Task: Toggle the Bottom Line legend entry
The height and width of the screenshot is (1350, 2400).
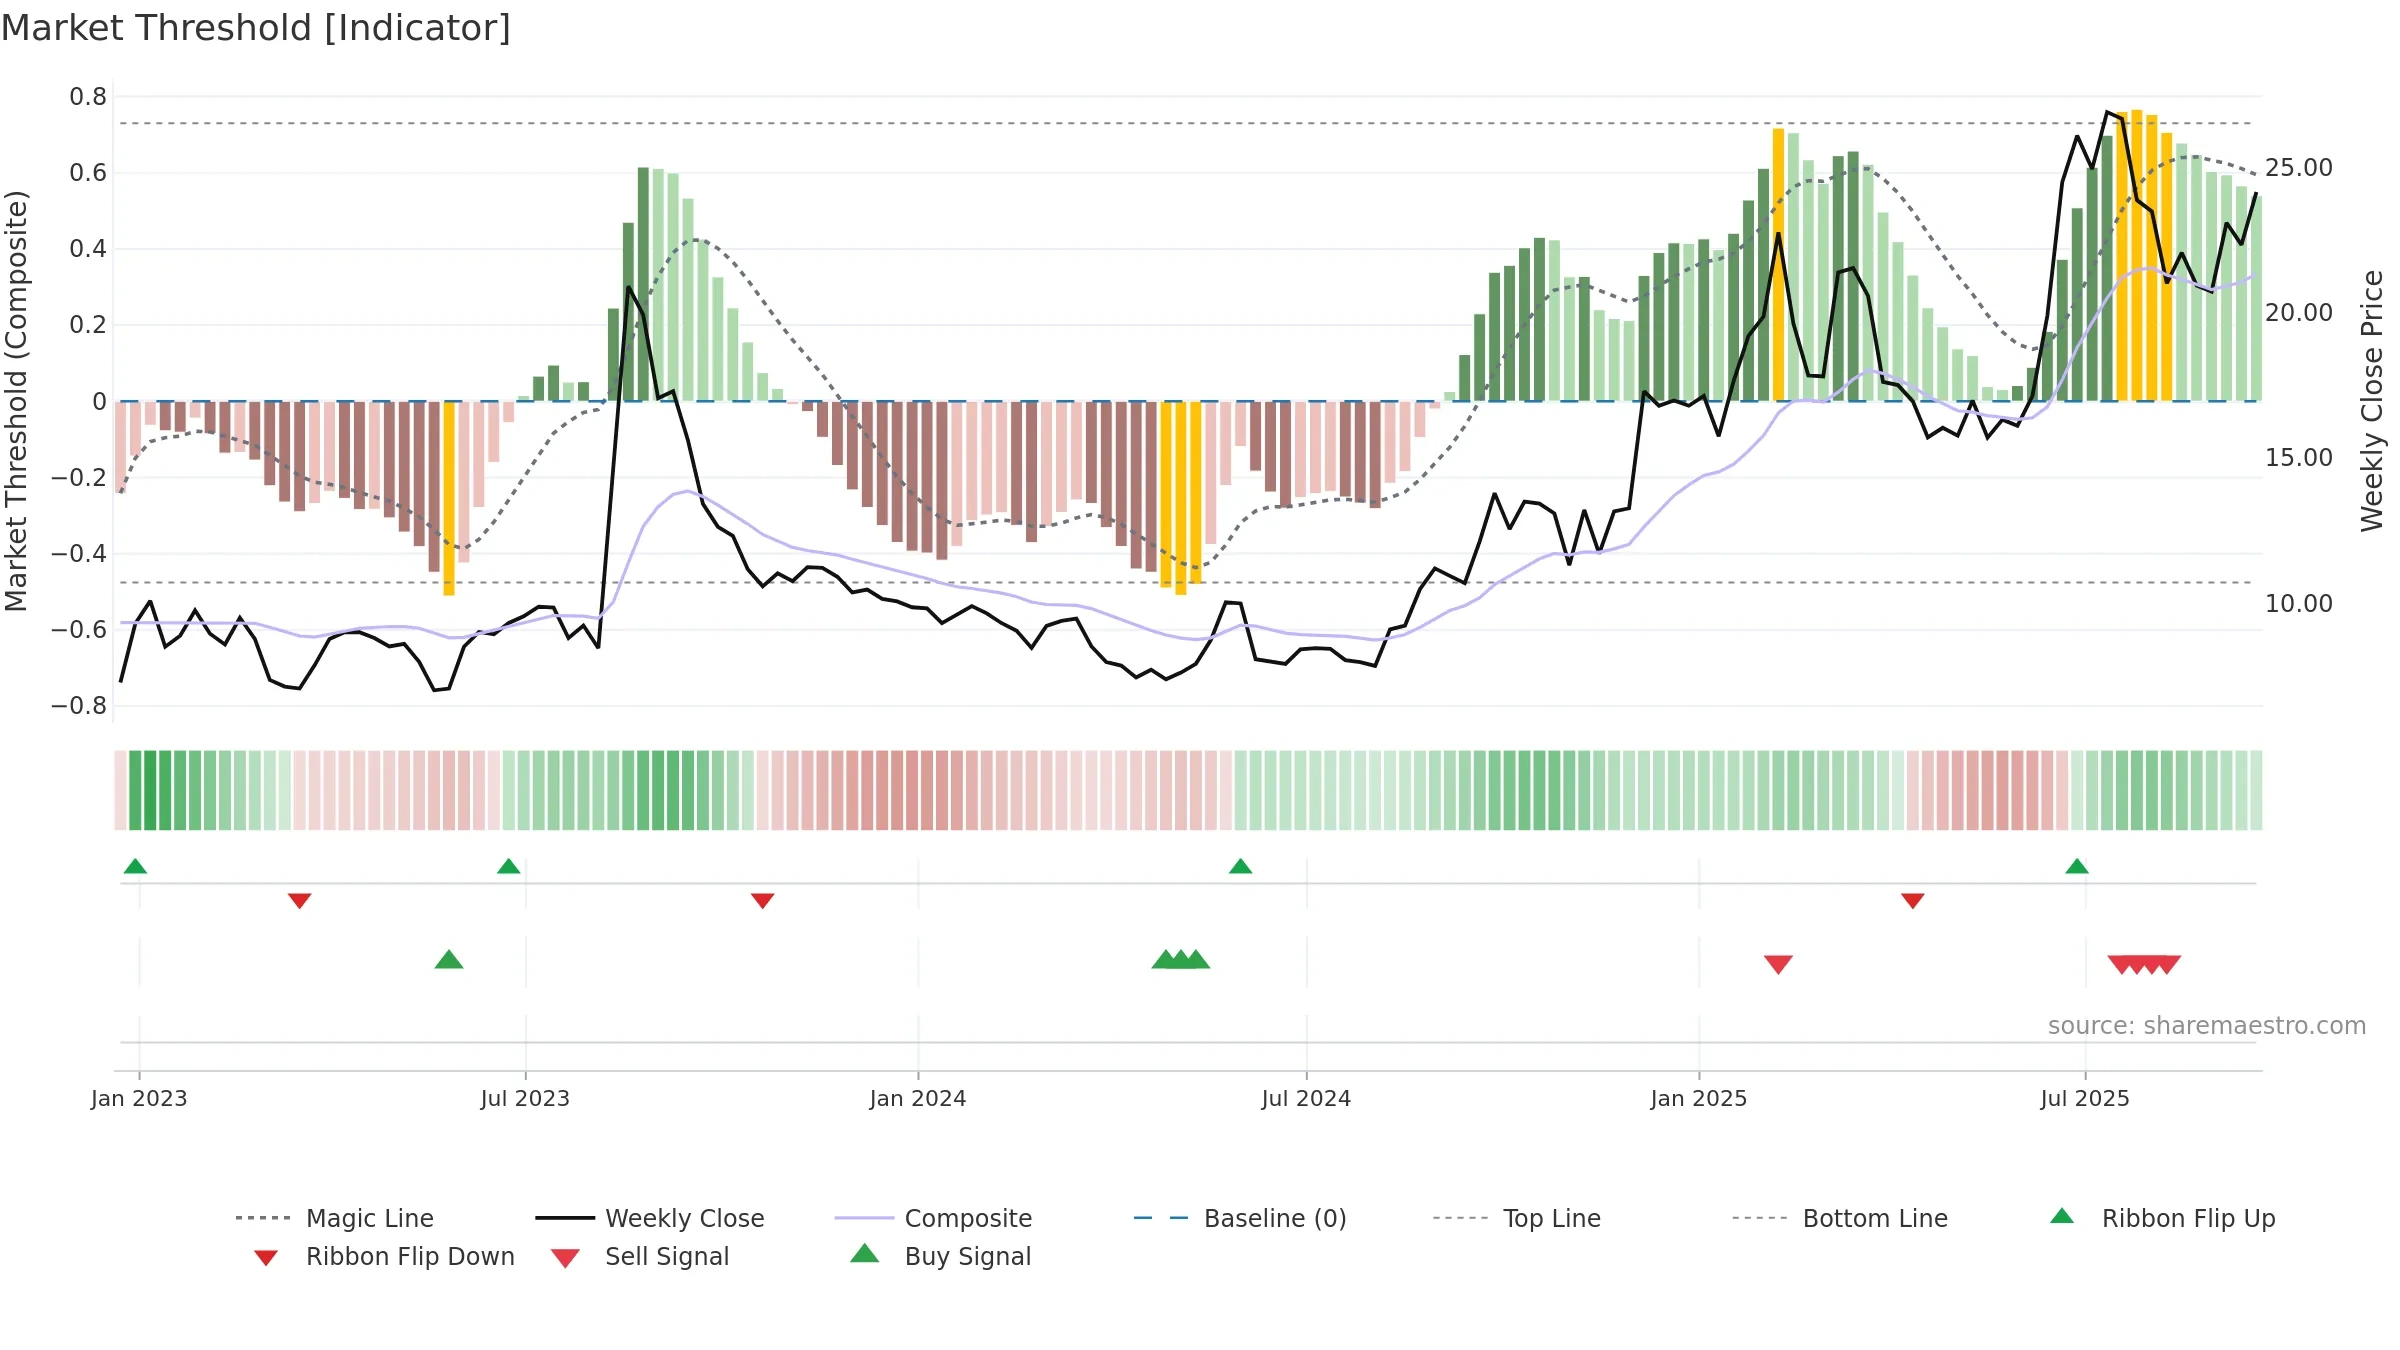Action: click(x=1840, y=1218)
